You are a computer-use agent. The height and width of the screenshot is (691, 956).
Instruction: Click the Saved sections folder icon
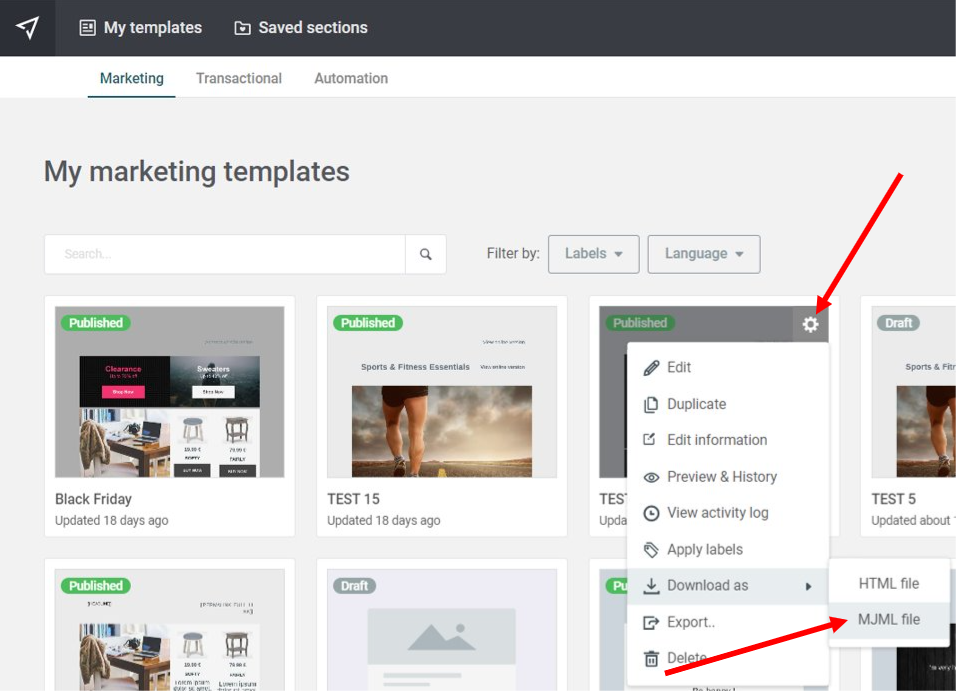242,28
